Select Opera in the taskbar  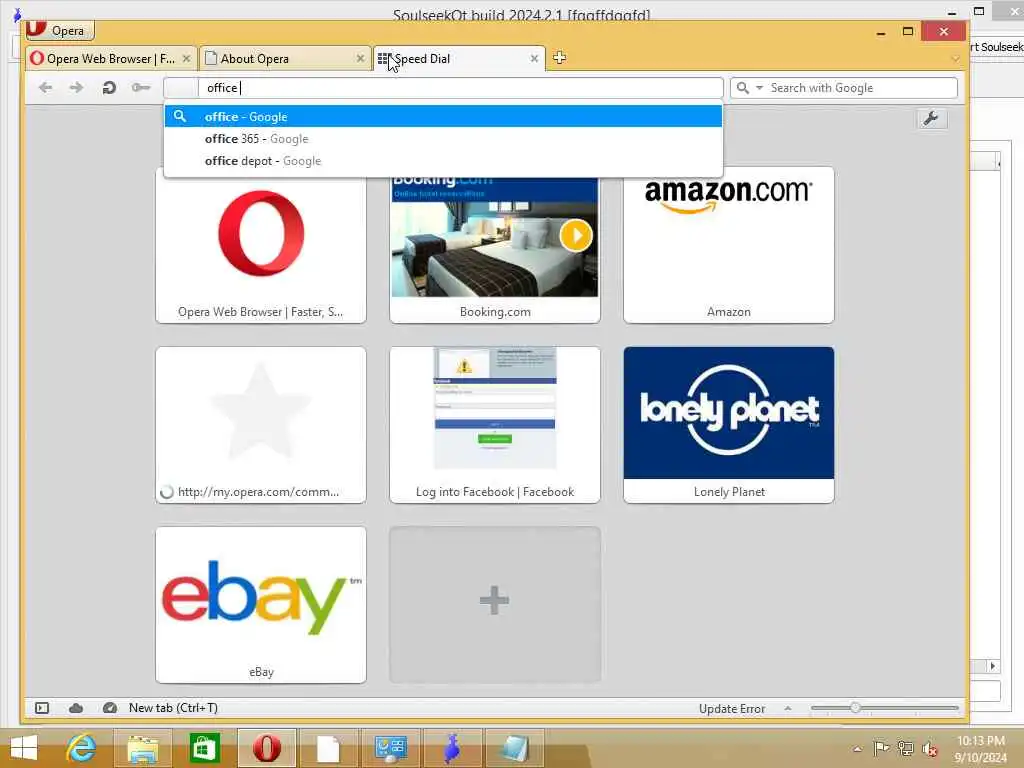[266, 748]
